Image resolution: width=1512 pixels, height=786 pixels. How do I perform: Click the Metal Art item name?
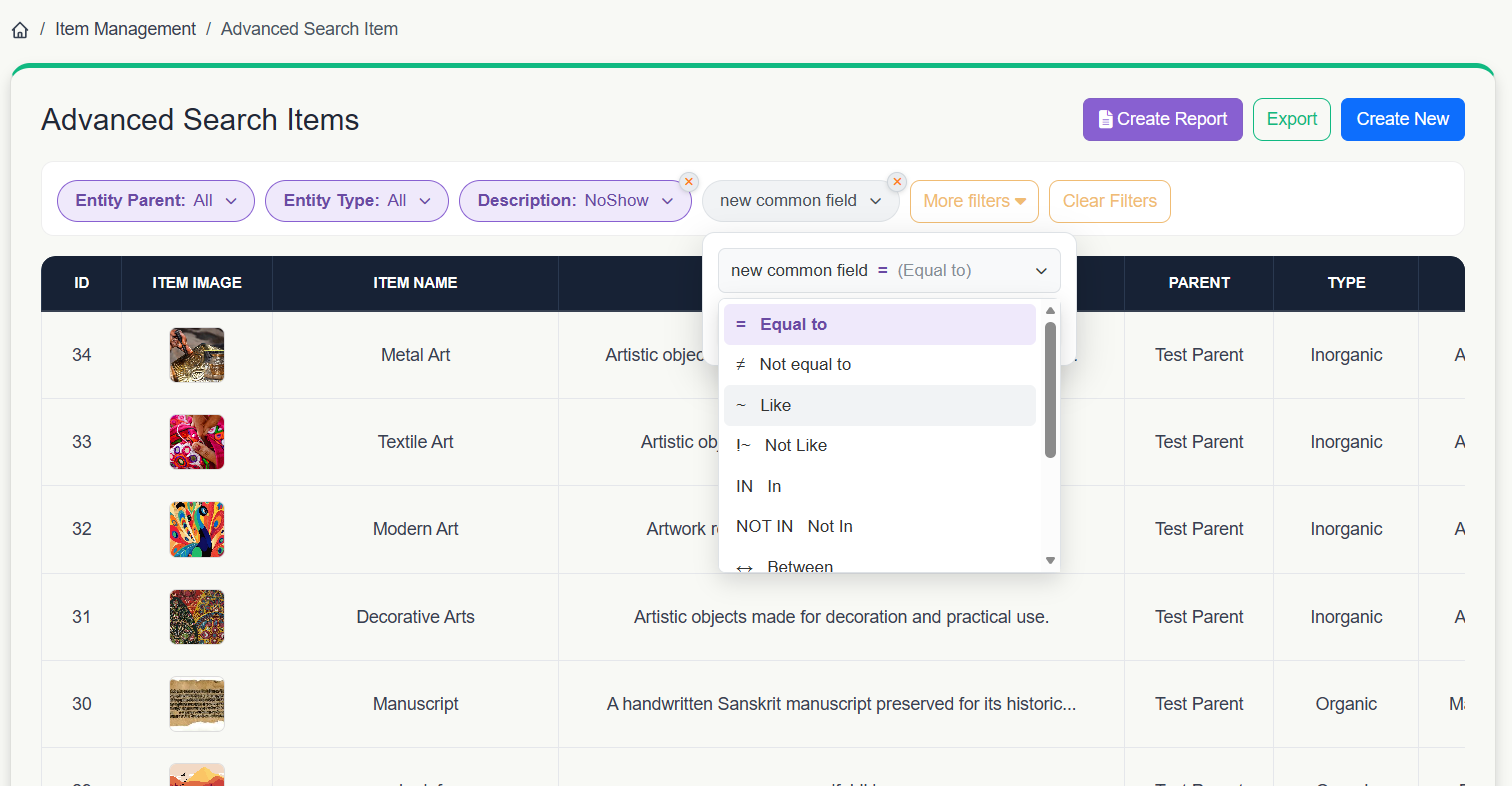click(x=416, y=355)
